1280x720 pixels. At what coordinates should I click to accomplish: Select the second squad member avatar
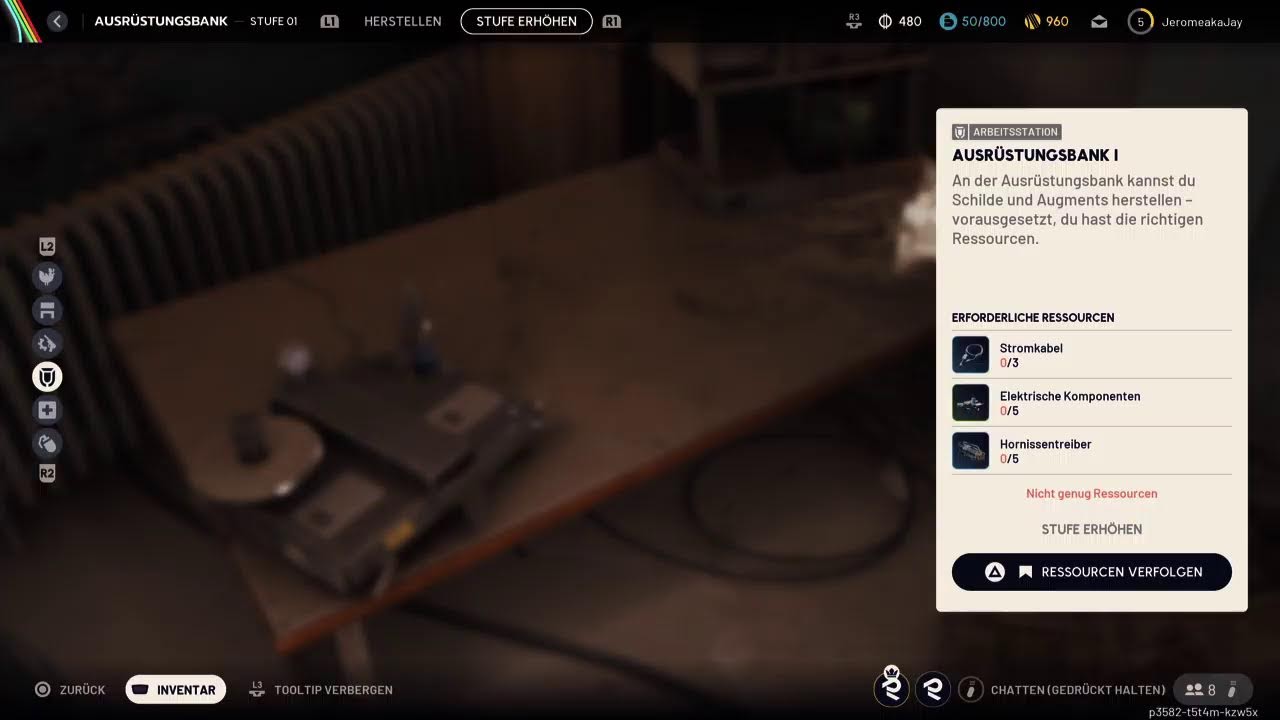click(933, 688)
